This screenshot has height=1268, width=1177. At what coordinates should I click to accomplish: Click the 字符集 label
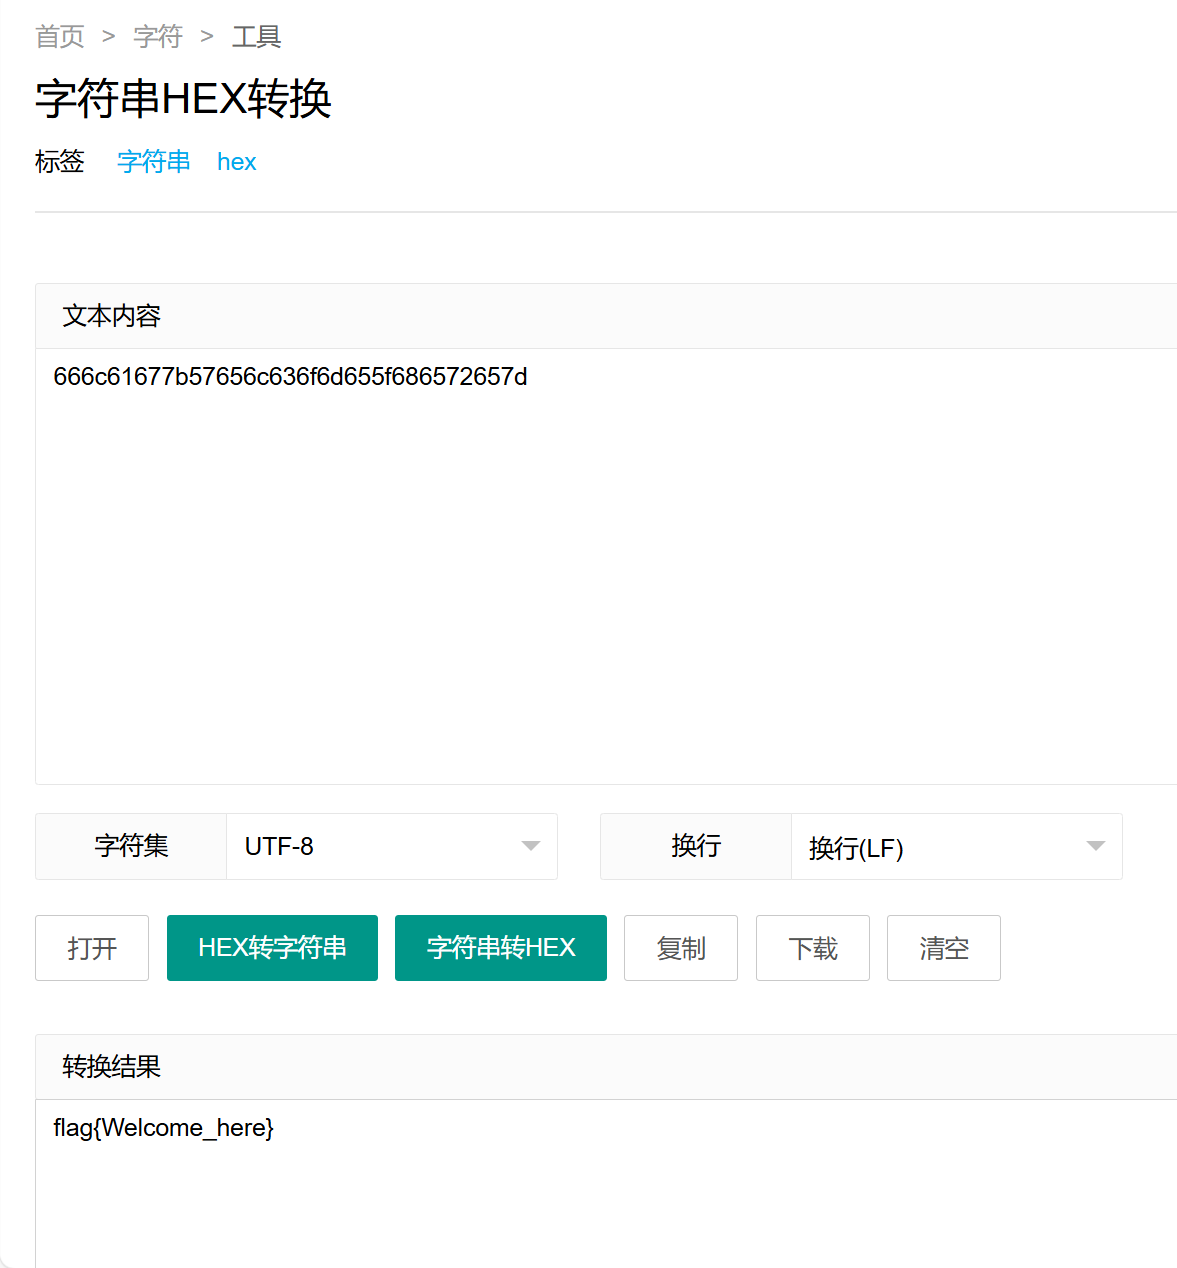[131, 846]
